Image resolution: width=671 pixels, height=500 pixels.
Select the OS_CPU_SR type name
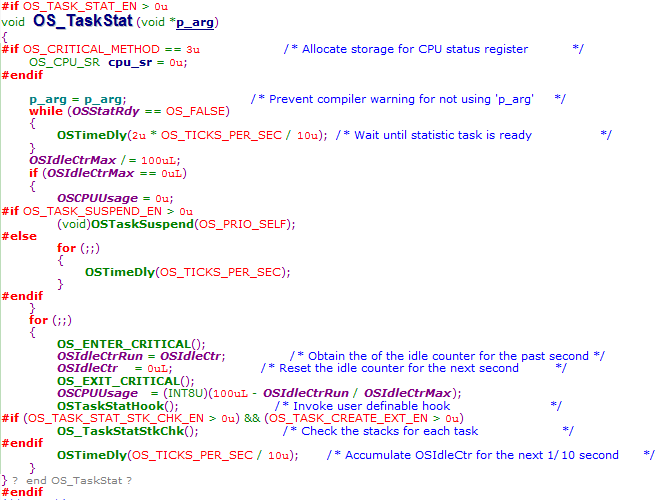click(64, 62)
